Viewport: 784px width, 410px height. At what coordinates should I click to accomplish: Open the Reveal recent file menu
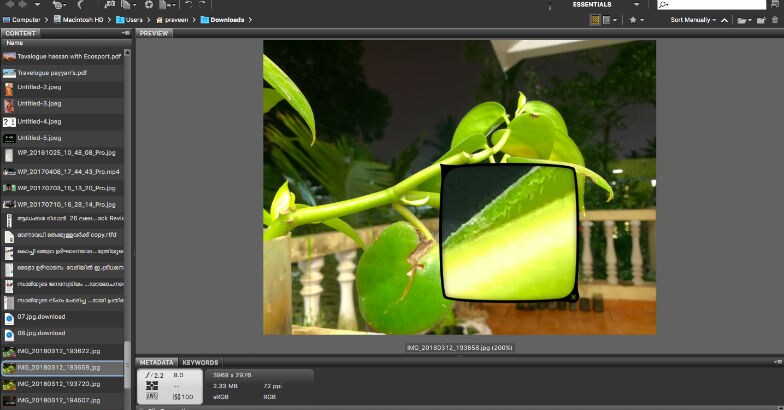point(59,4)
